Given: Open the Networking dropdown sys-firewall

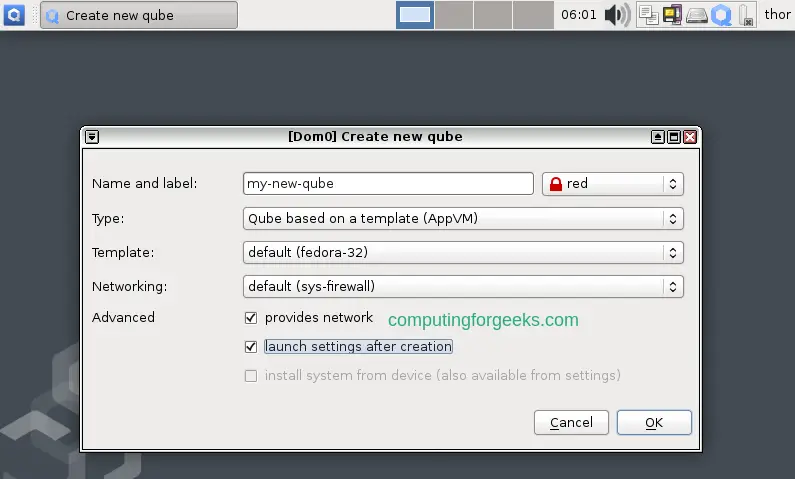Looking at the screenshot, I should point(463,286).
